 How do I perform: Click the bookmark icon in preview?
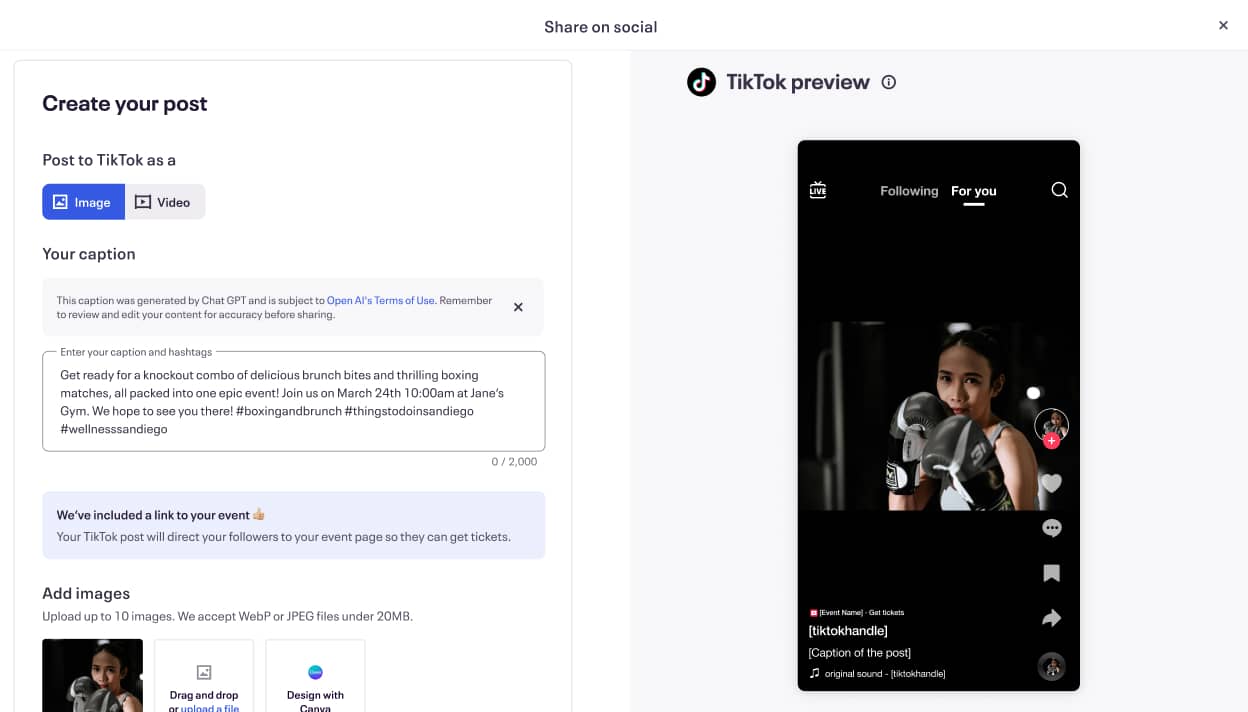(1051, 573)
